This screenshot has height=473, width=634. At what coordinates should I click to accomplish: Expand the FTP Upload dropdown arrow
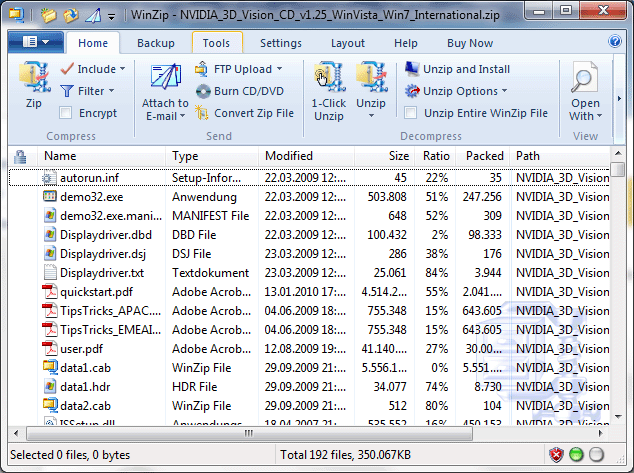pyautogui.click(x=279, y=69)
